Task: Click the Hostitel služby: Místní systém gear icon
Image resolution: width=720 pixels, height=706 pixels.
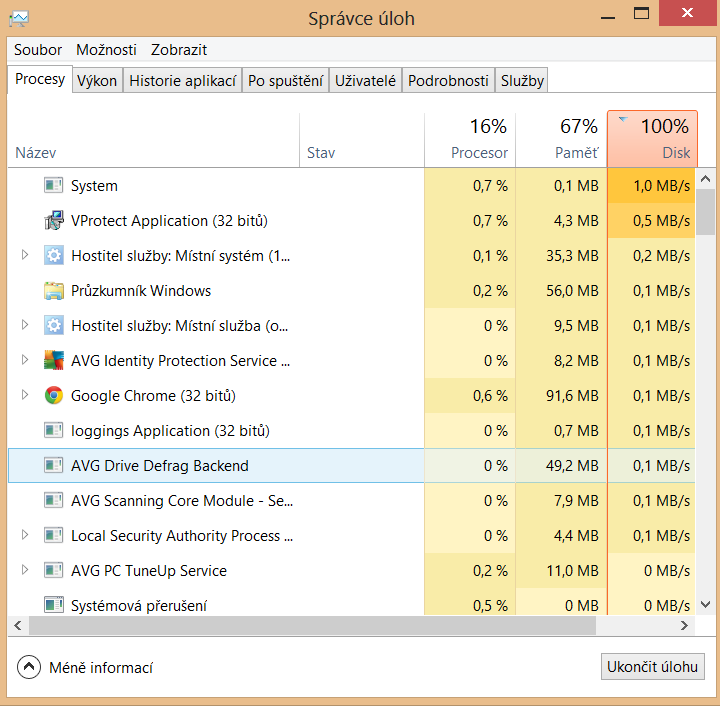Action: pyautogui.click(x=54, y=255)
